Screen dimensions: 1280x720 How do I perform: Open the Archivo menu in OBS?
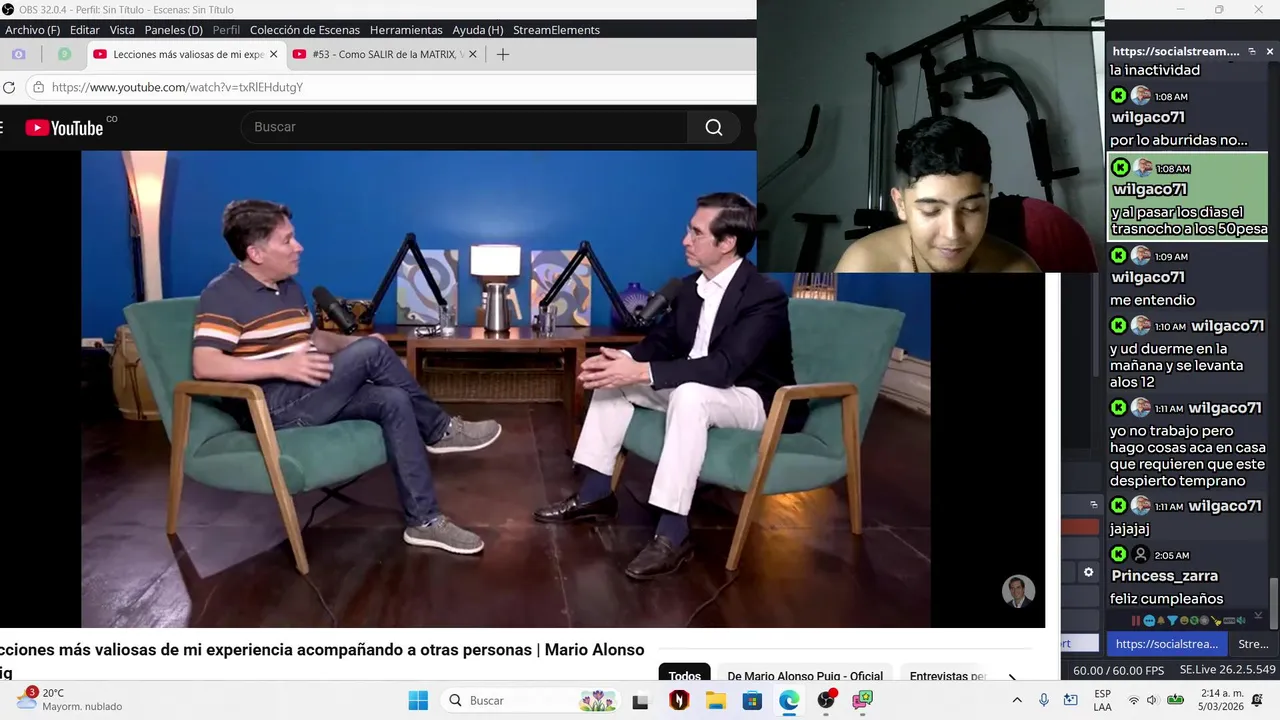pos(32,30)
